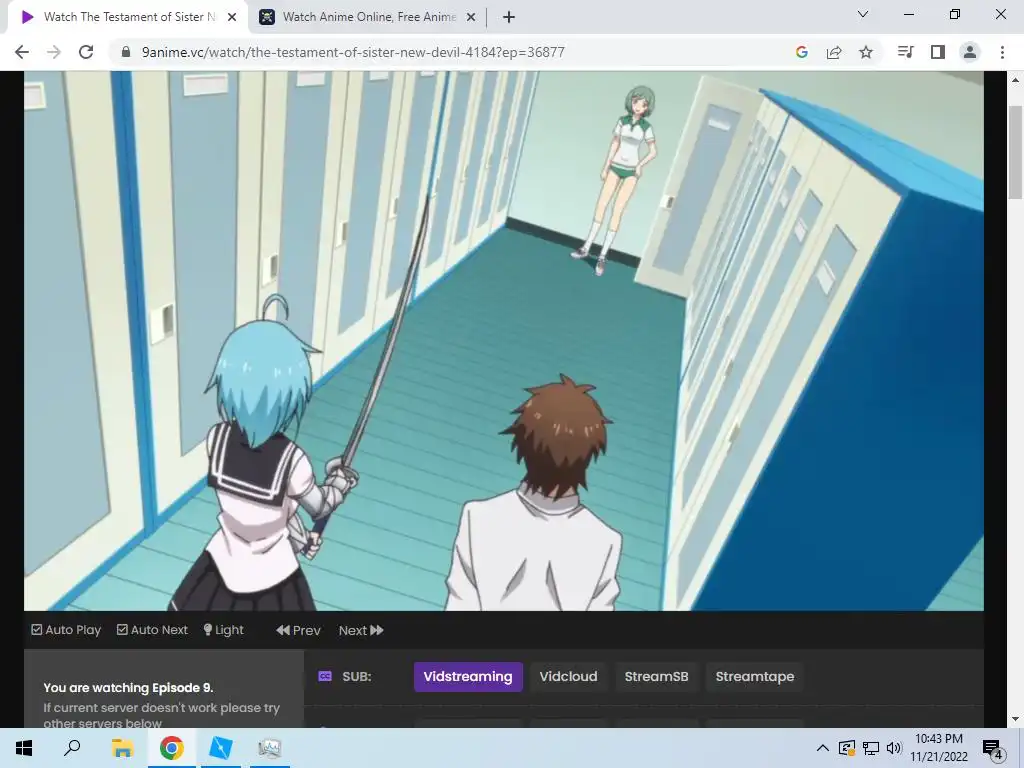Select the Watch The Testament of Sister tab
Image resolution: width=1024 pixels, height=768 pixels.
point(128,17)
